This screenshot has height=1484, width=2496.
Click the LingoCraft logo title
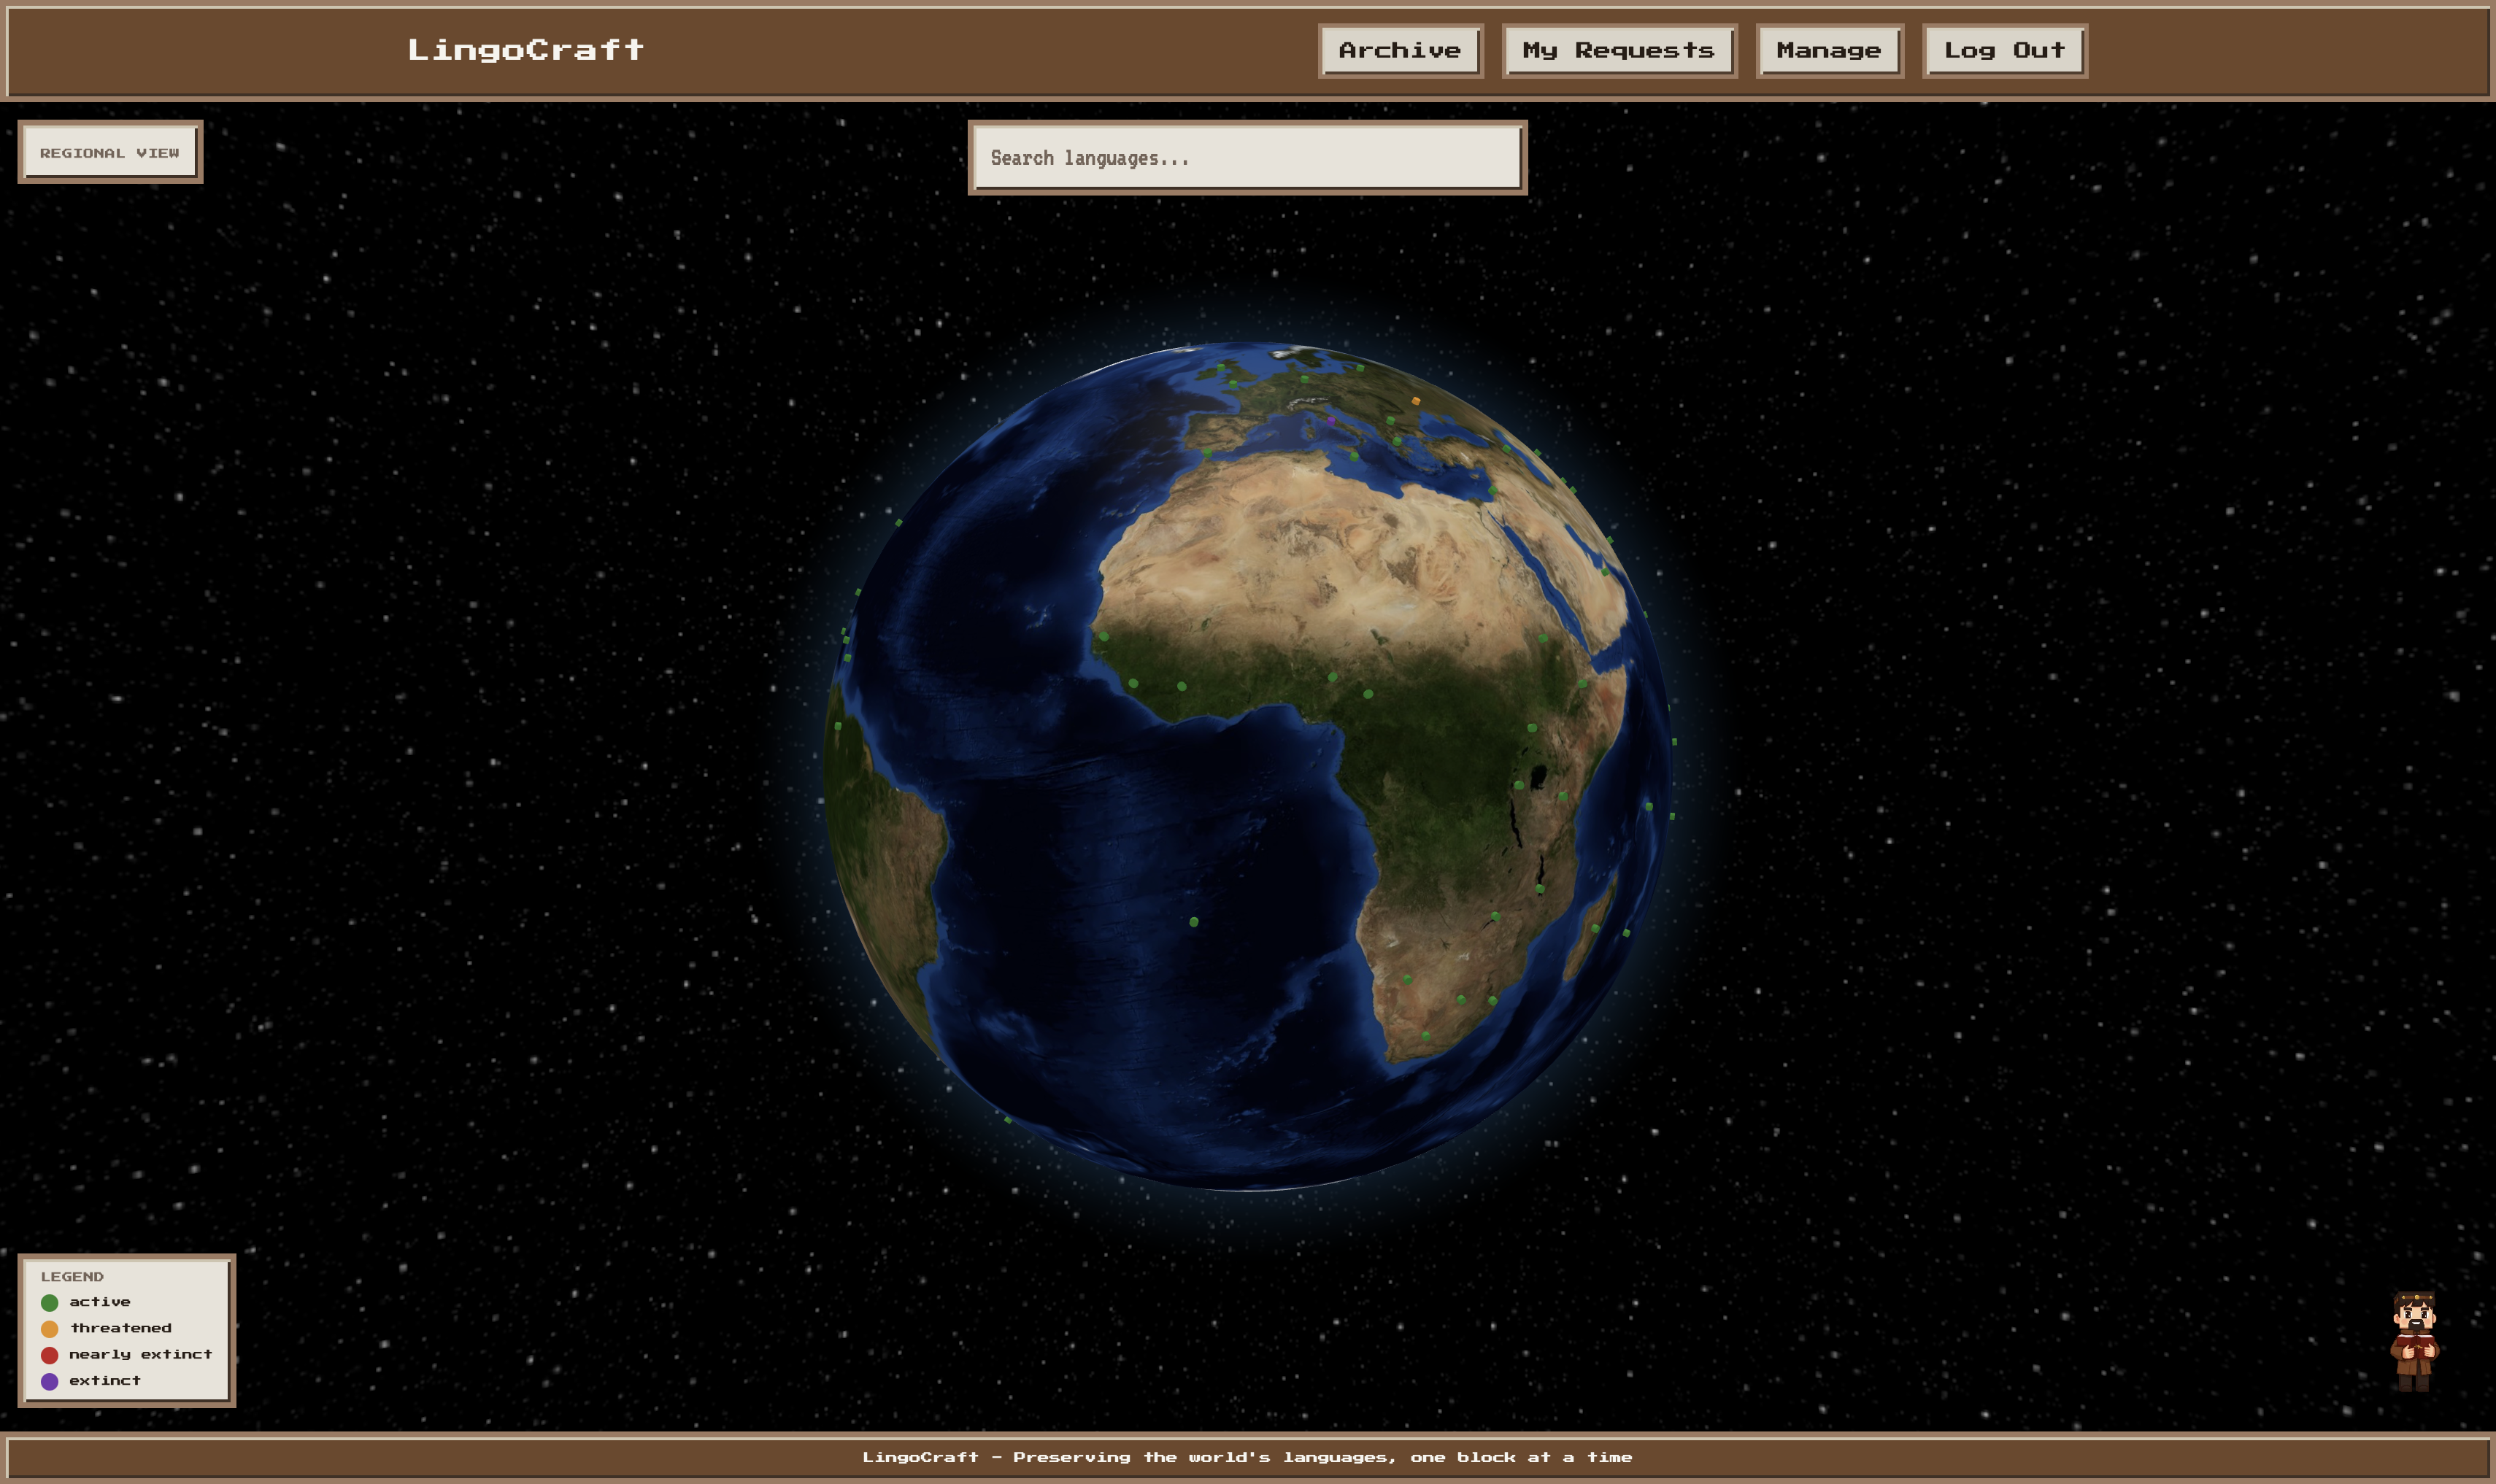tap(525, 50)
